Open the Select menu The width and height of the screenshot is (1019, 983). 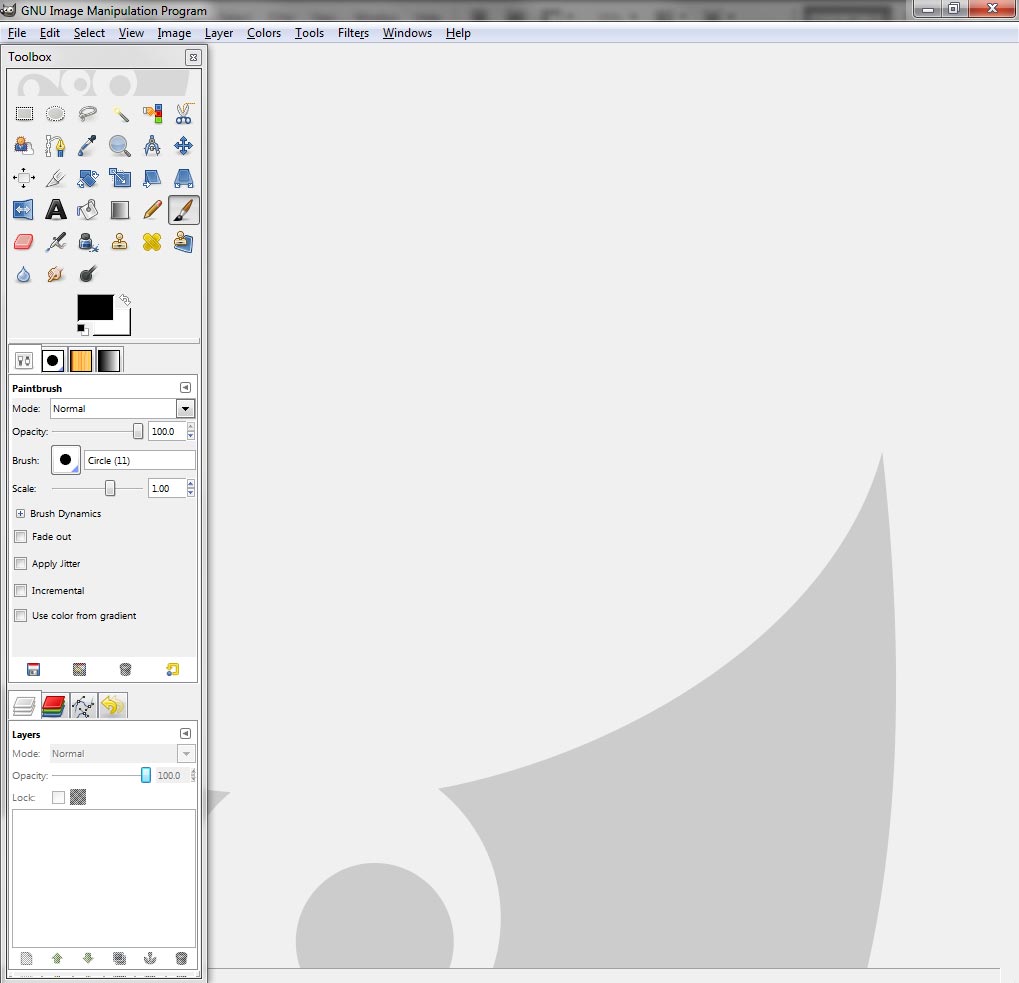(89, 33)
